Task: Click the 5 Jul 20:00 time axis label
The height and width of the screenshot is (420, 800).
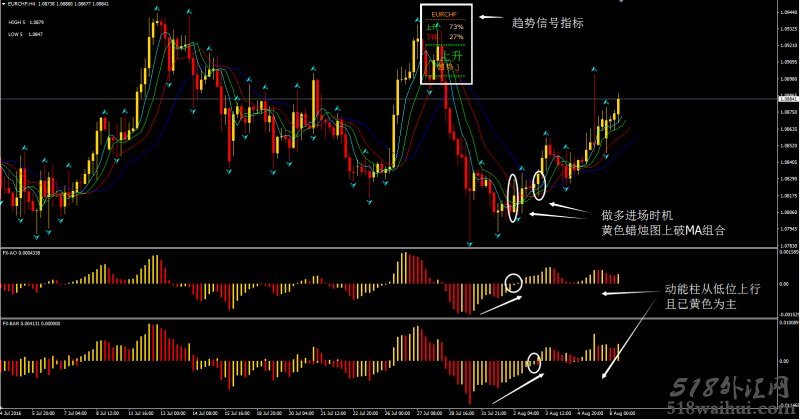Action: (43, 413)
